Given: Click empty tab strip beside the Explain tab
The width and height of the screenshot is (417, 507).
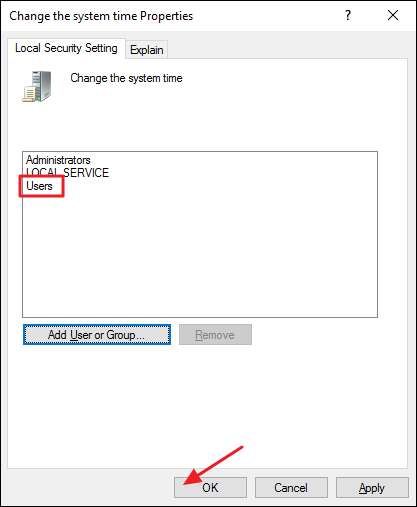Looking at the screenshot, I should pos(287,49).
